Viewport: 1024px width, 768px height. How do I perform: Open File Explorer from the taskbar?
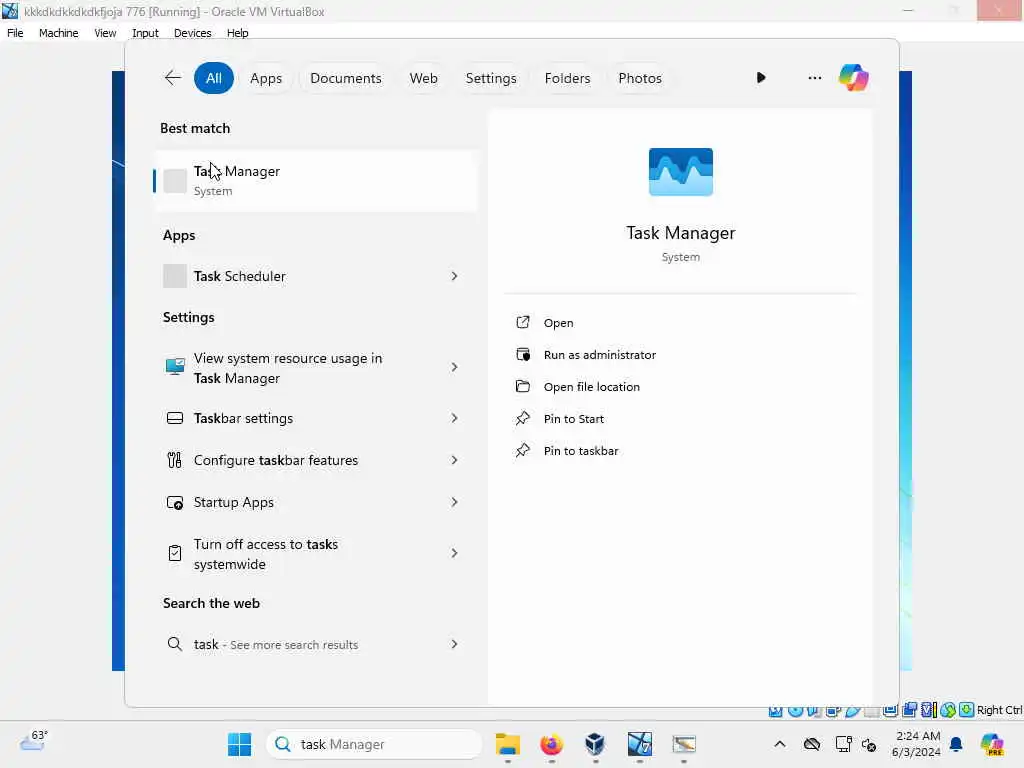point(507,744)
